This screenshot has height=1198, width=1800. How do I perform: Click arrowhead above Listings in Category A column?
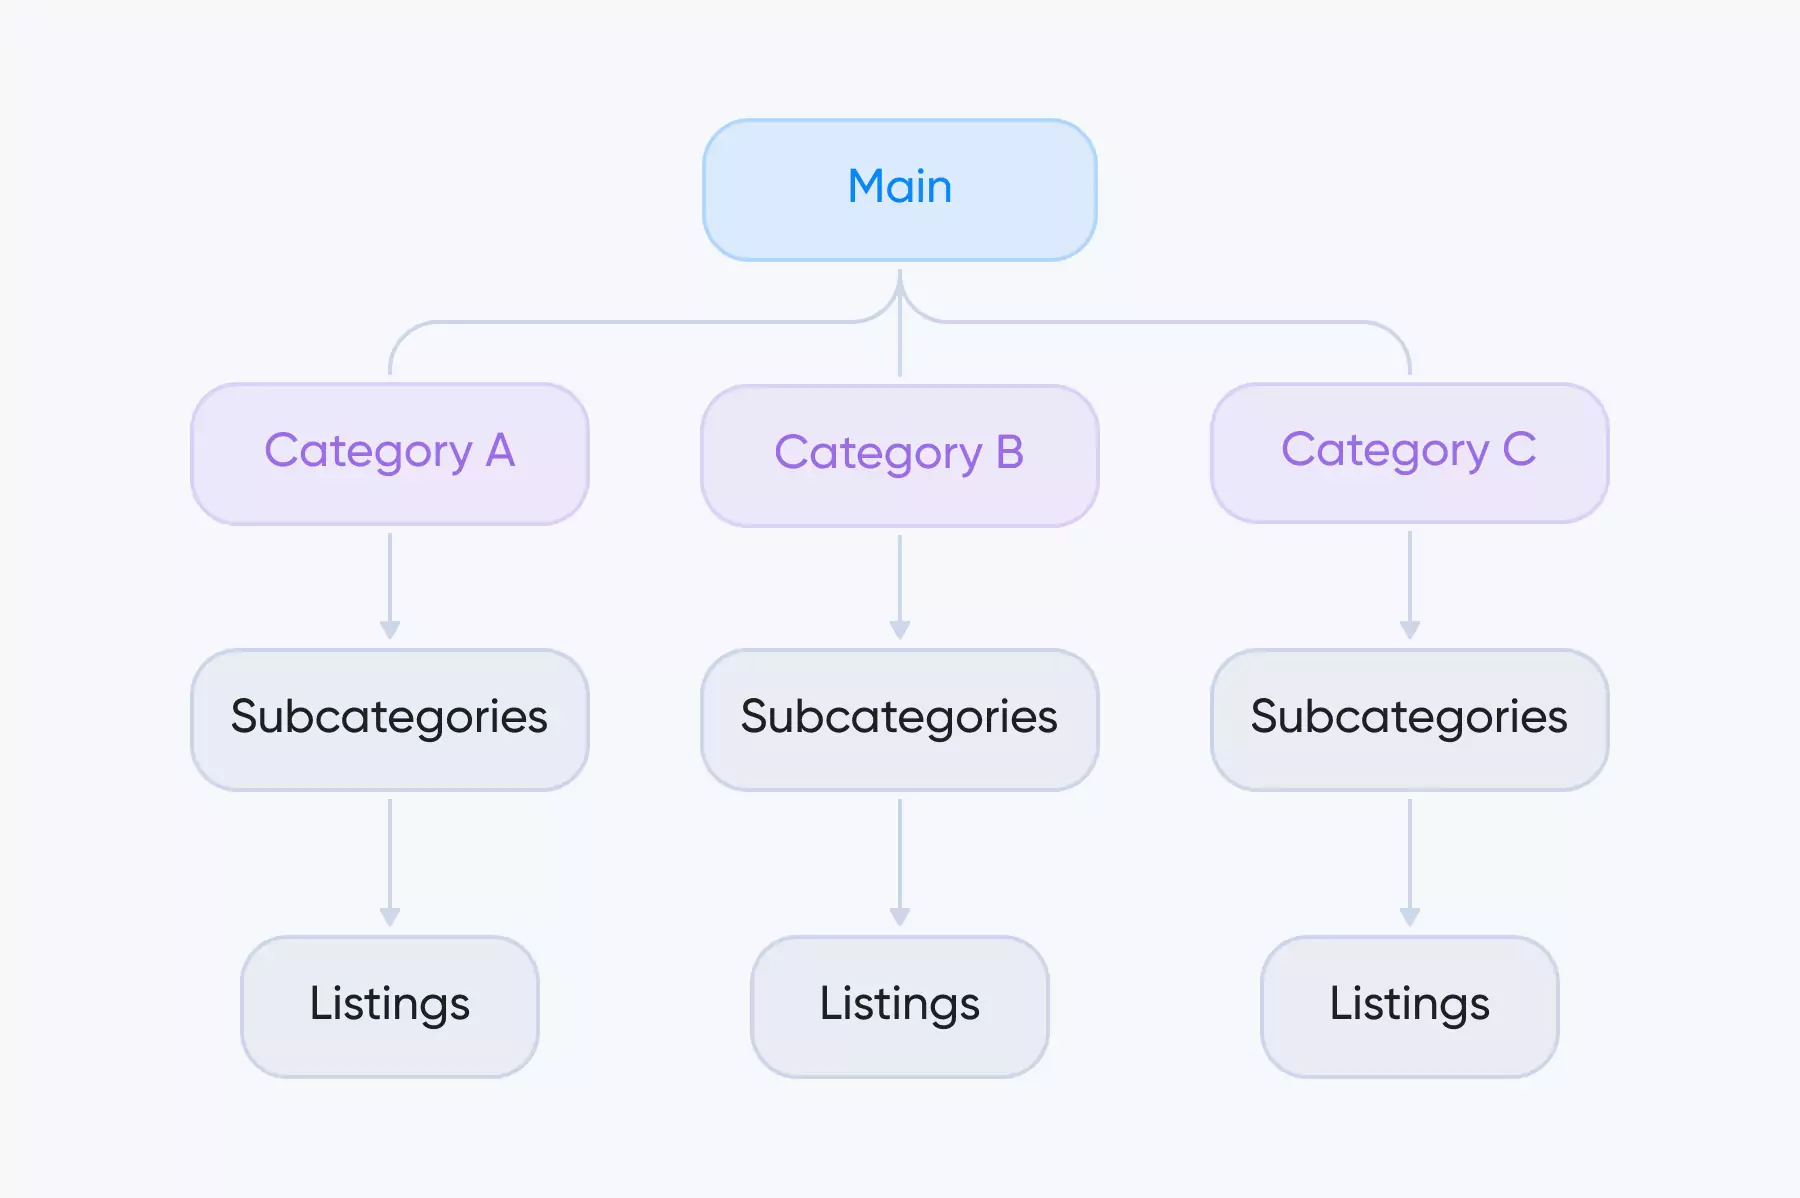tap(390, 917)
